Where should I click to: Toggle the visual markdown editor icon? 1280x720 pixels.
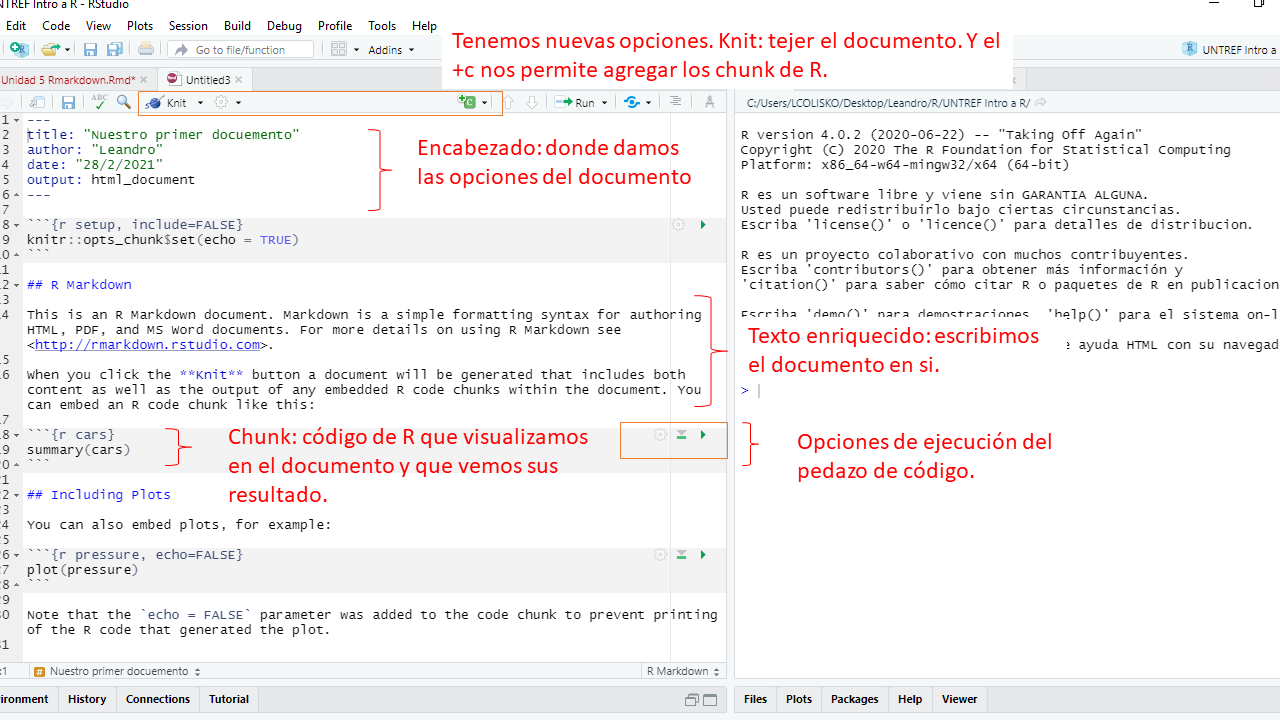709,102
